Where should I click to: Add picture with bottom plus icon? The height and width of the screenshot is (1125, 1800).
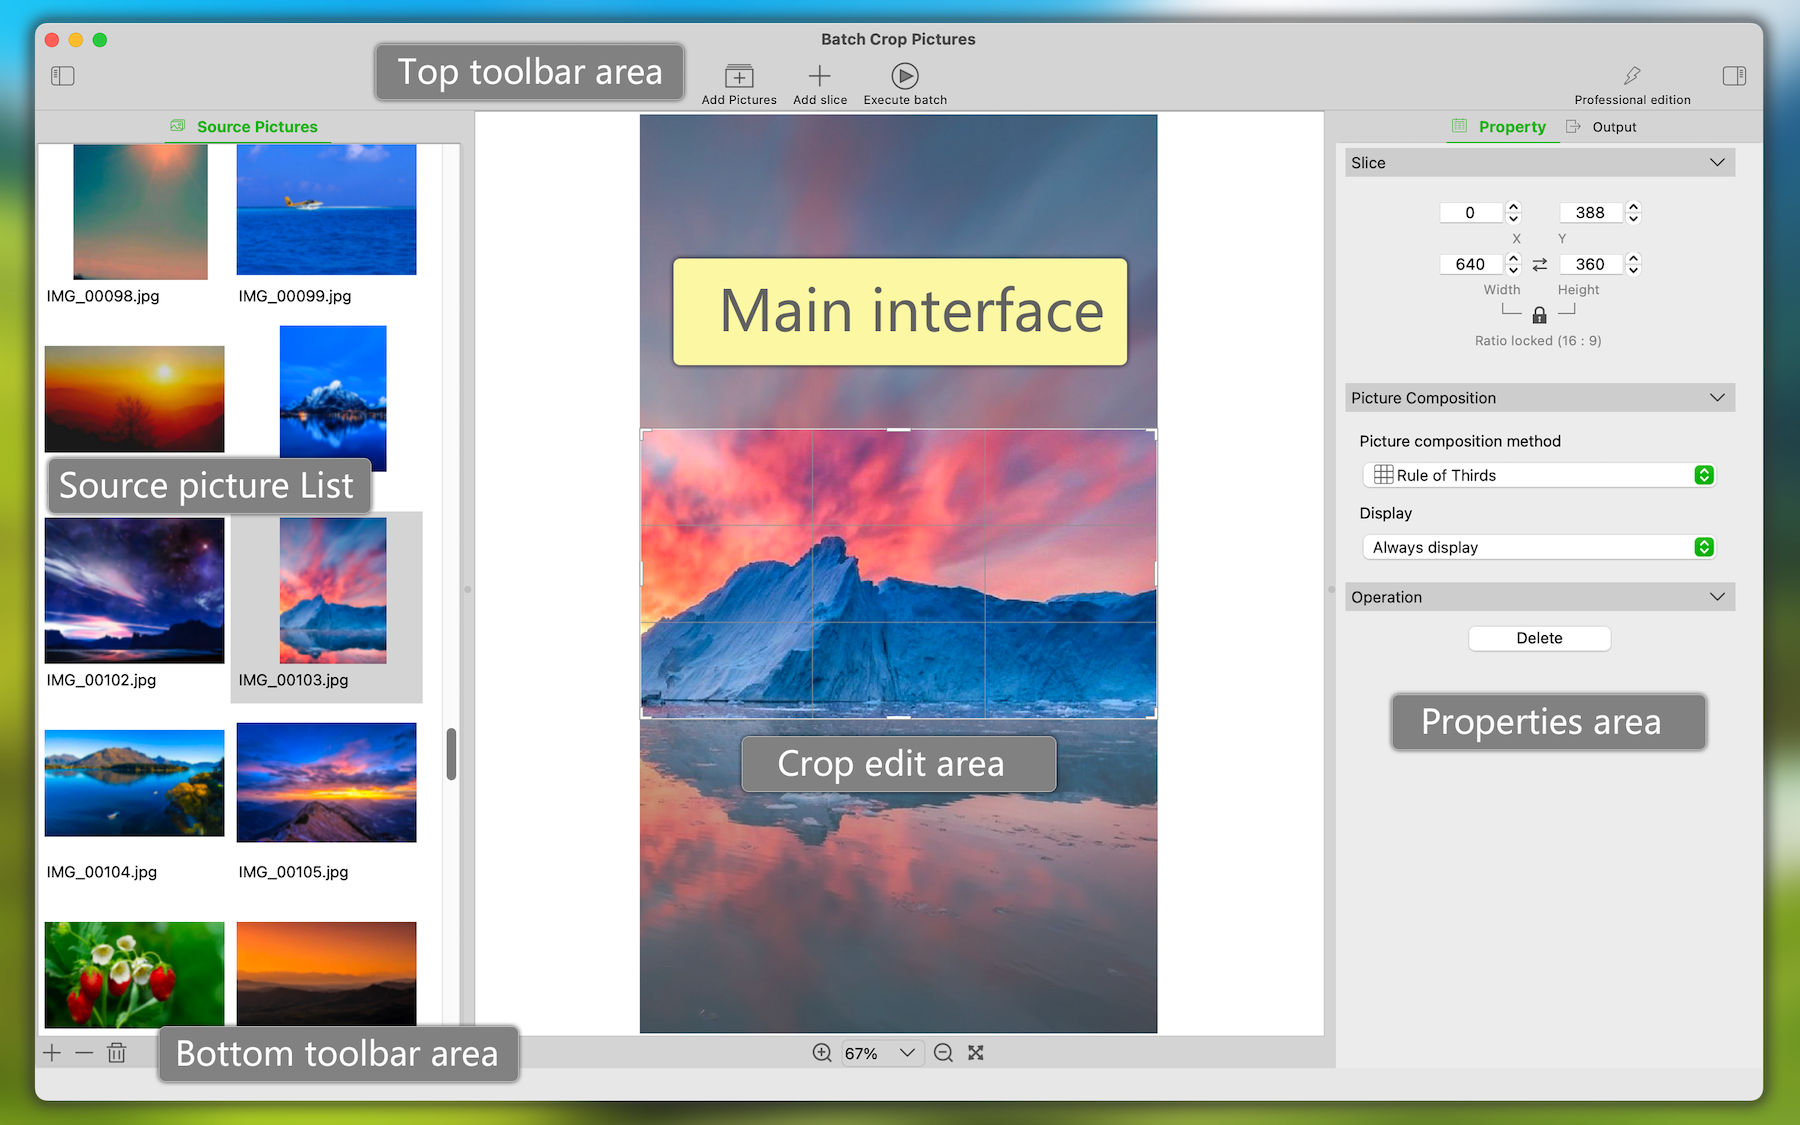(x=52, y=1053)
